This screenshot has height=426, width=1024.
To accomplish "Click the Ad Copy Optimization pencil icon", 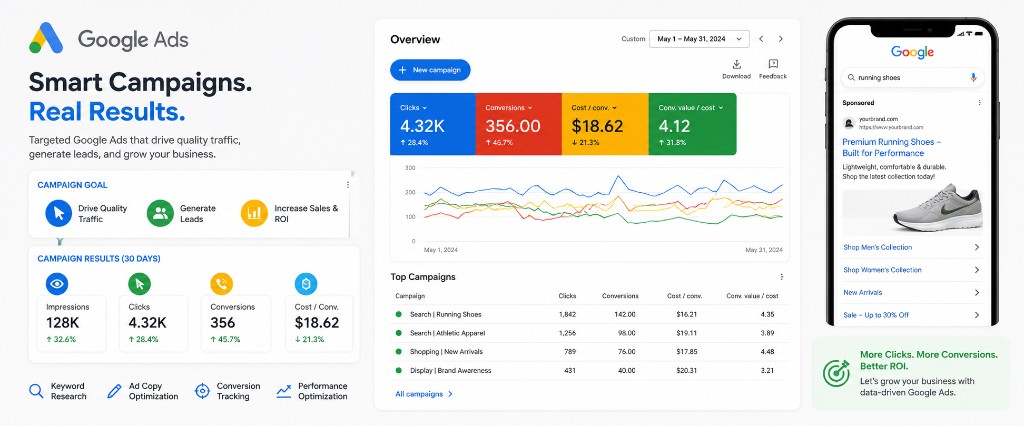I will pos(114,391).
